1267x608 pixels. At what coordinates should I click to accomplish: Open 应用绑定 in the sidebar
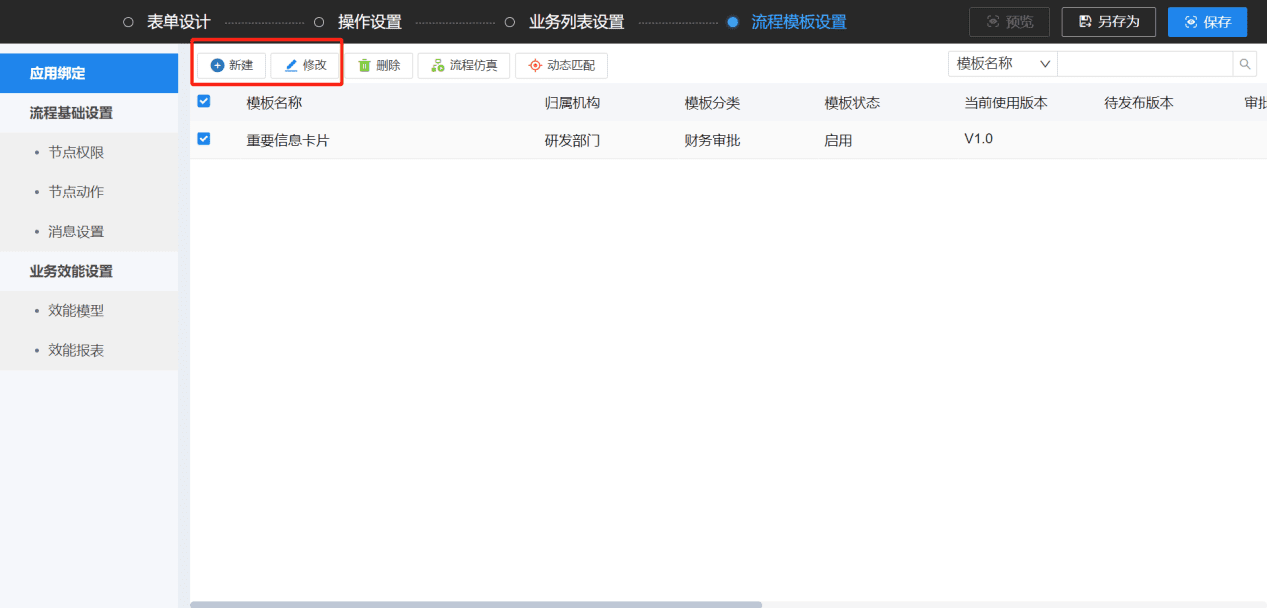click(x=89, y=73)
